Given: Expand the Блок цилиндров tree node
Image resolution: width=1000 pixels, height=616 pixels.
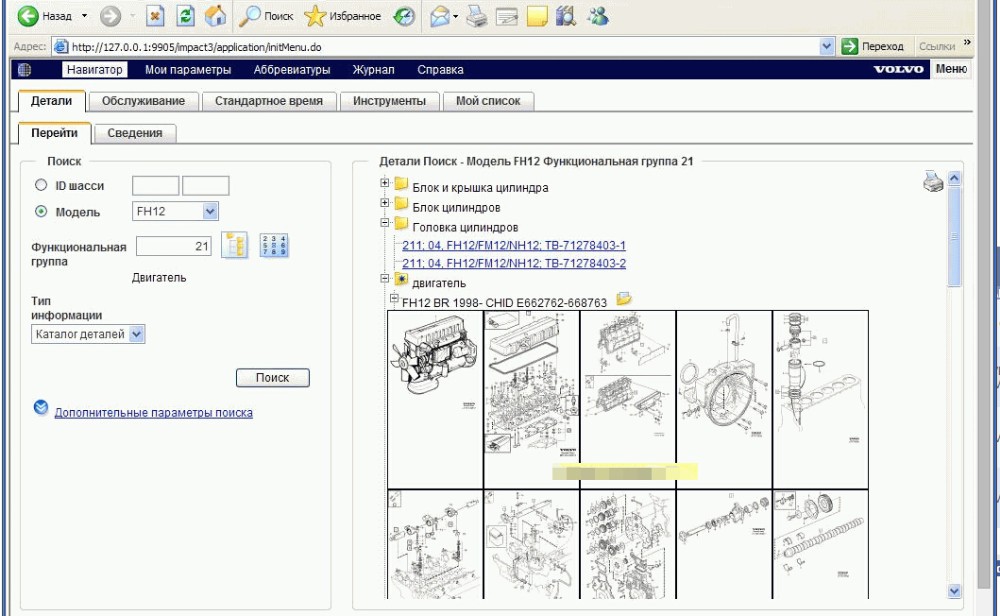Looking at the screenshot, I should click(385, 203).
